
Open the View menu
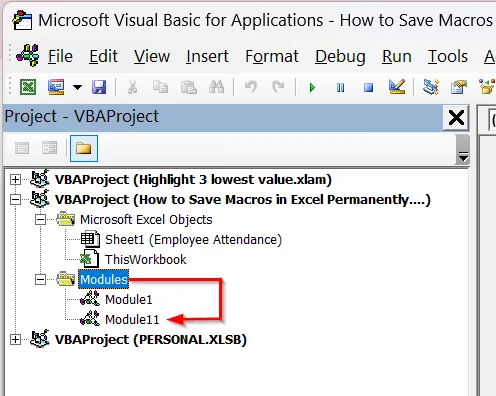[152, 56]
